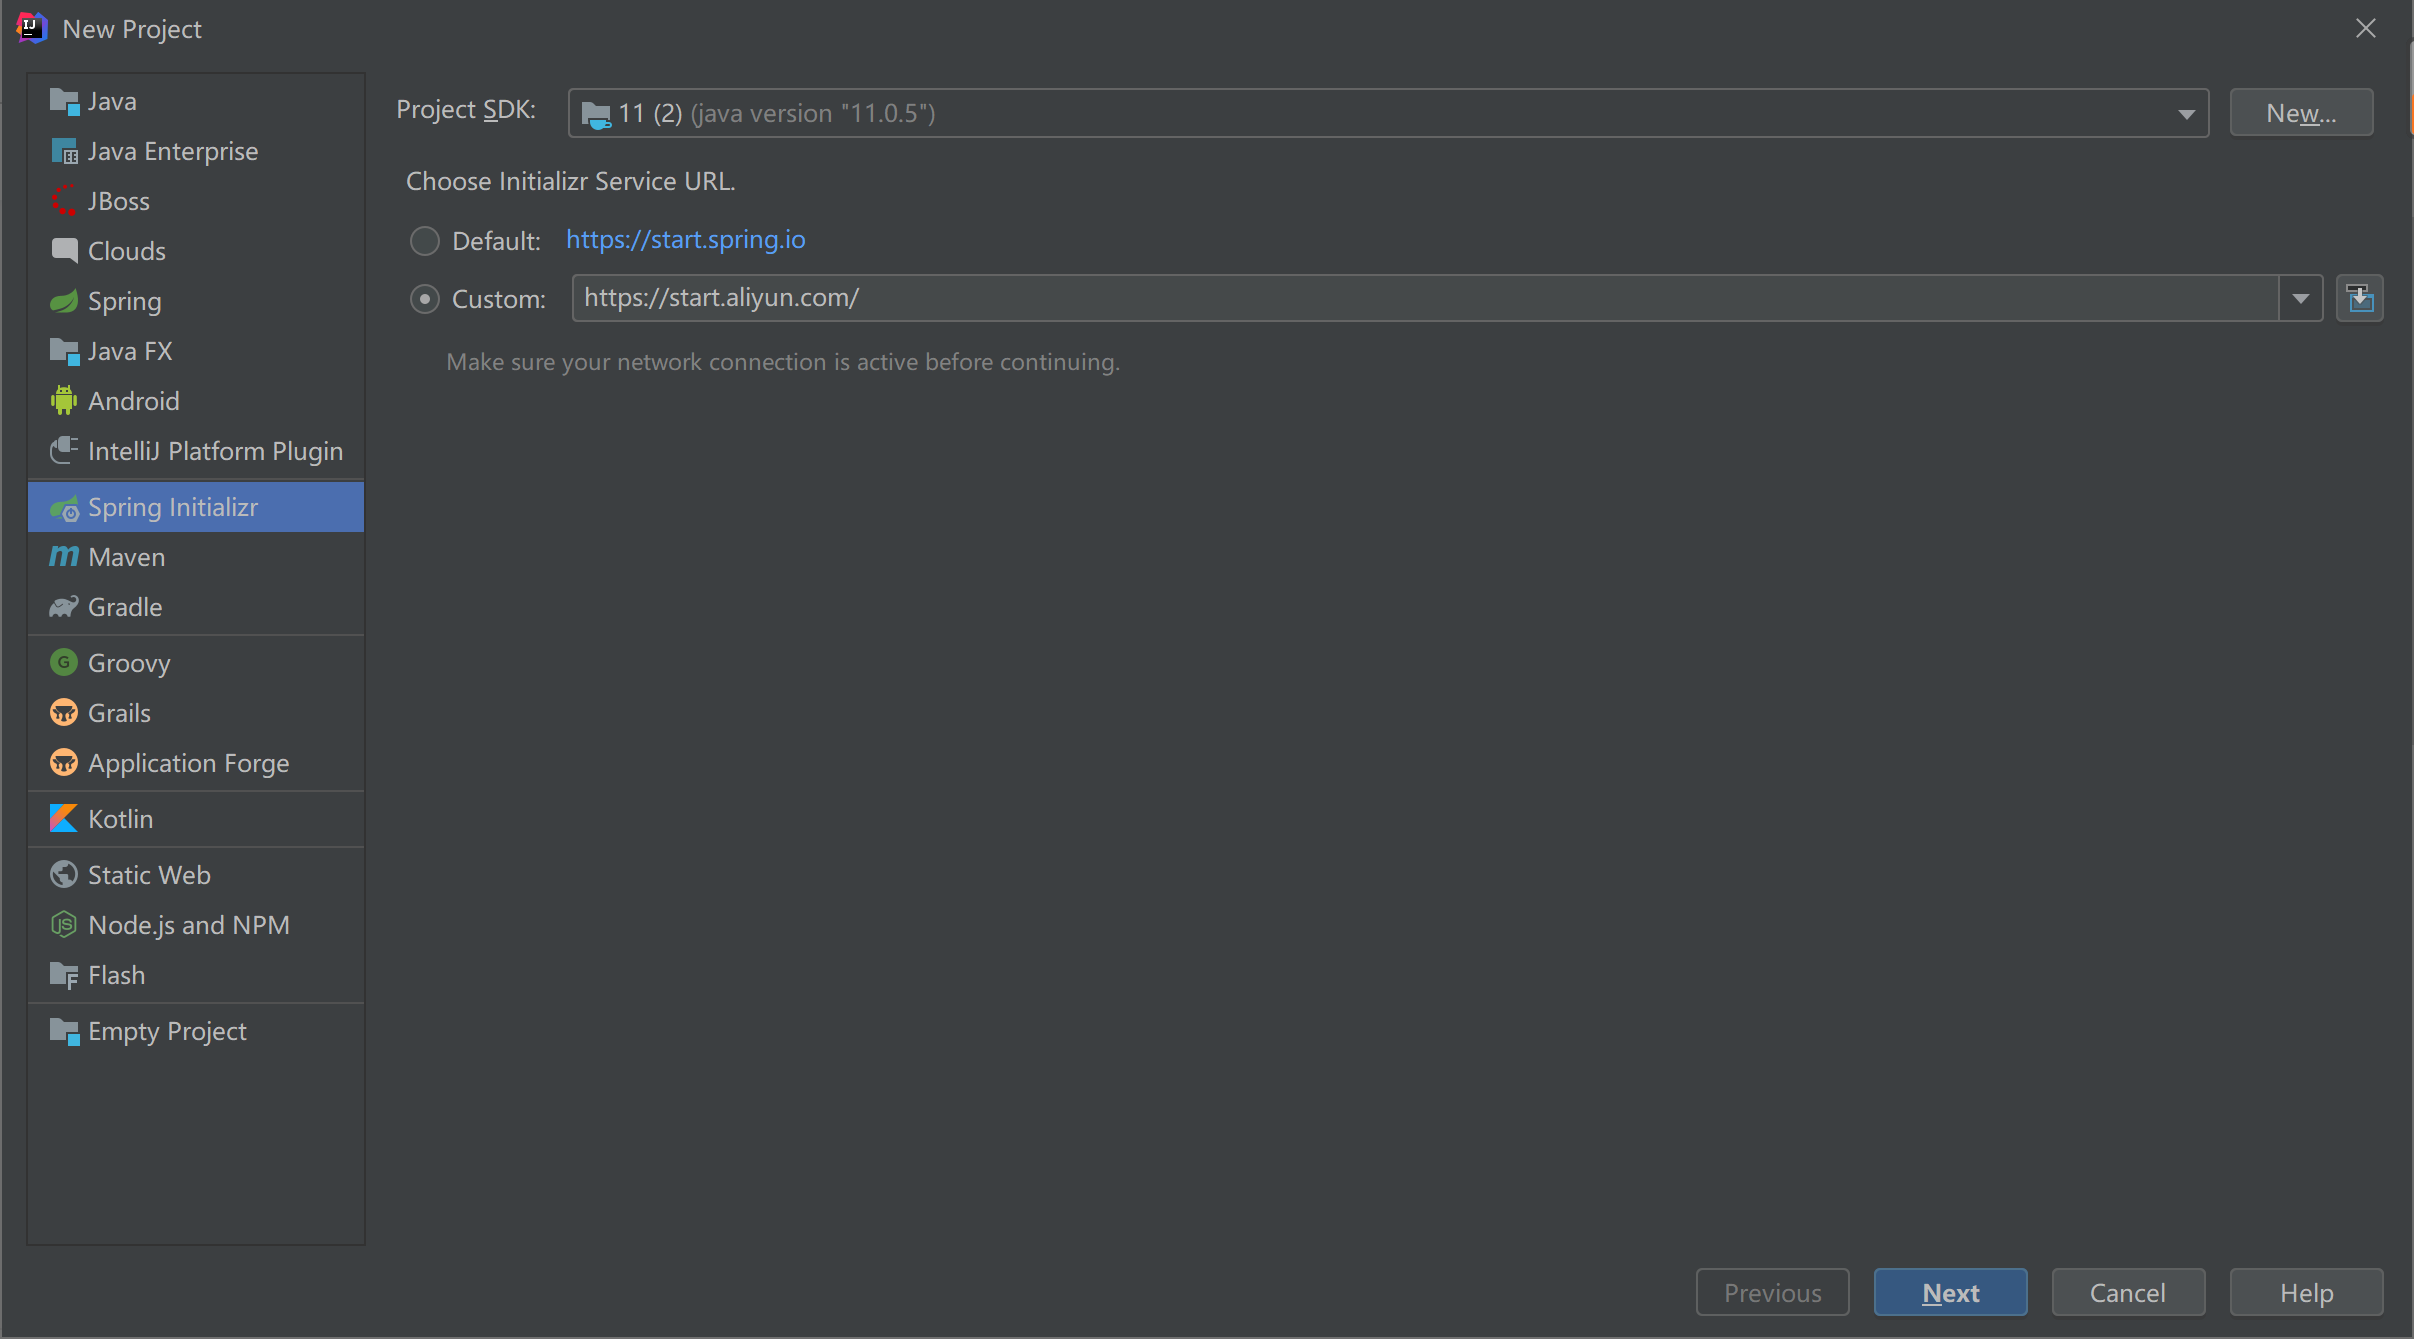Screen dimensions: 2414x1339
Task: Choose Static Web project type
Action: (149, 875)
